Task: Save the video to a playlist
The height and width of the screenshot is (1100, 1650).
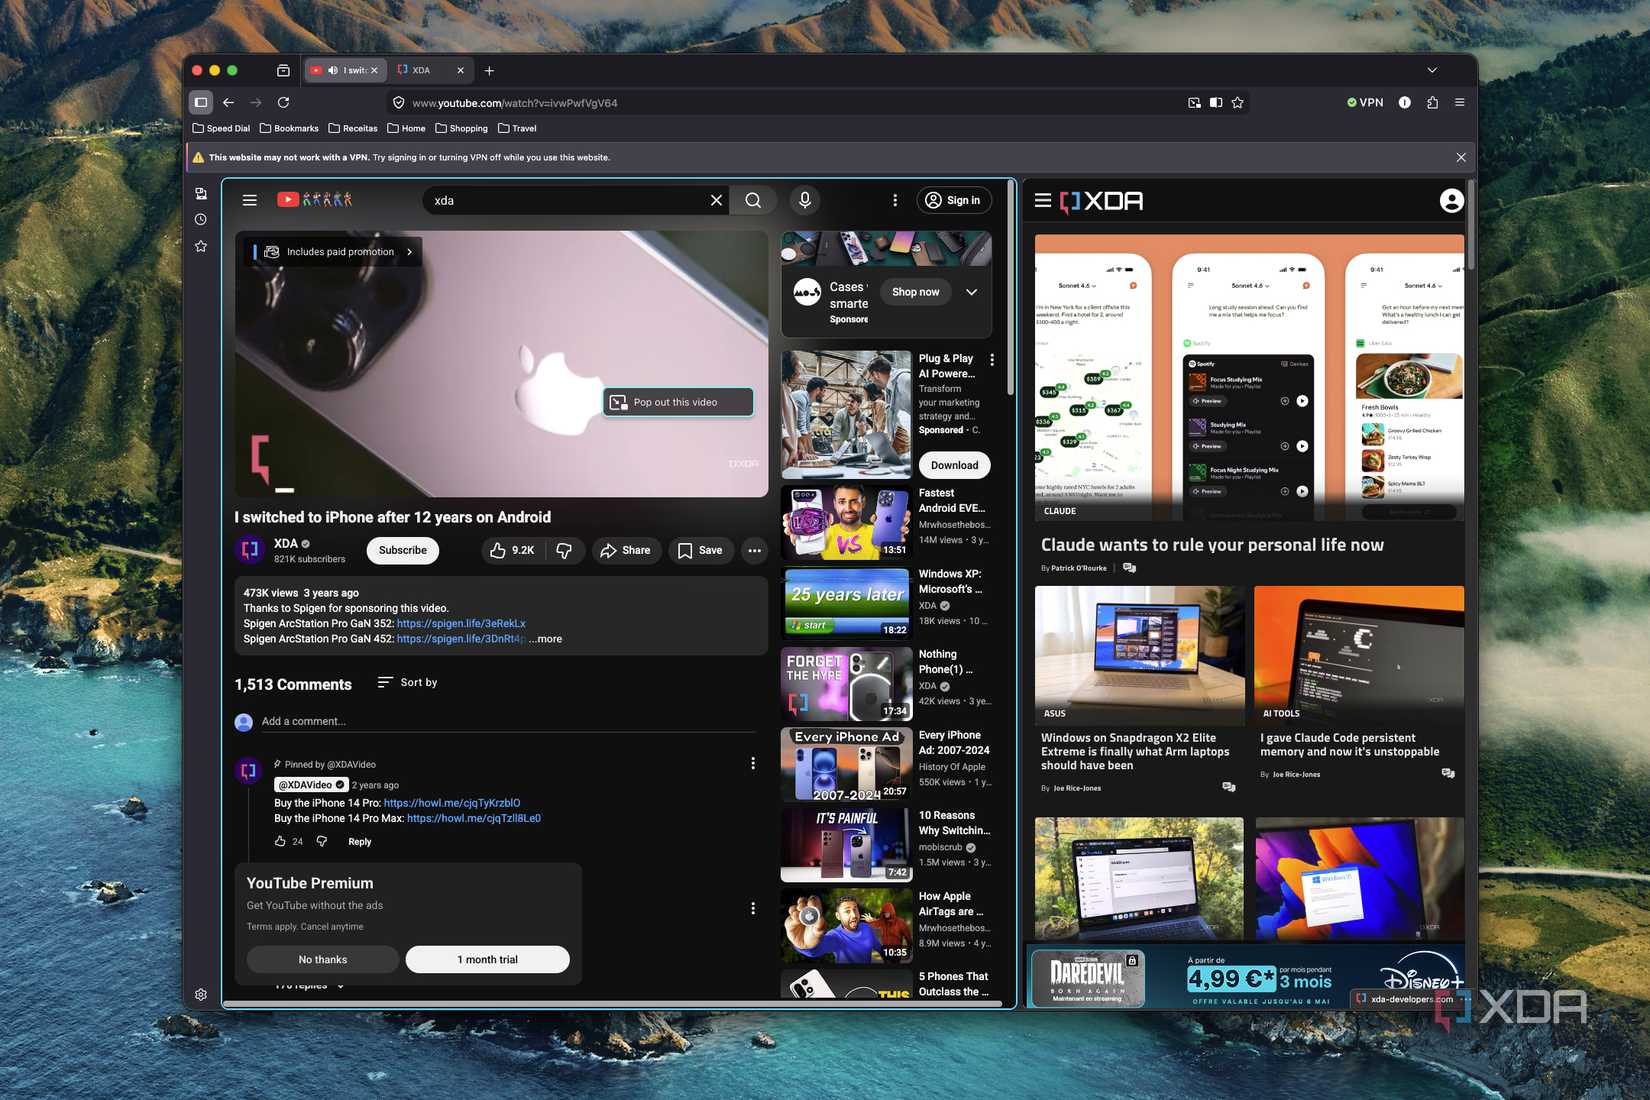Action: click(x=701, y=550)
